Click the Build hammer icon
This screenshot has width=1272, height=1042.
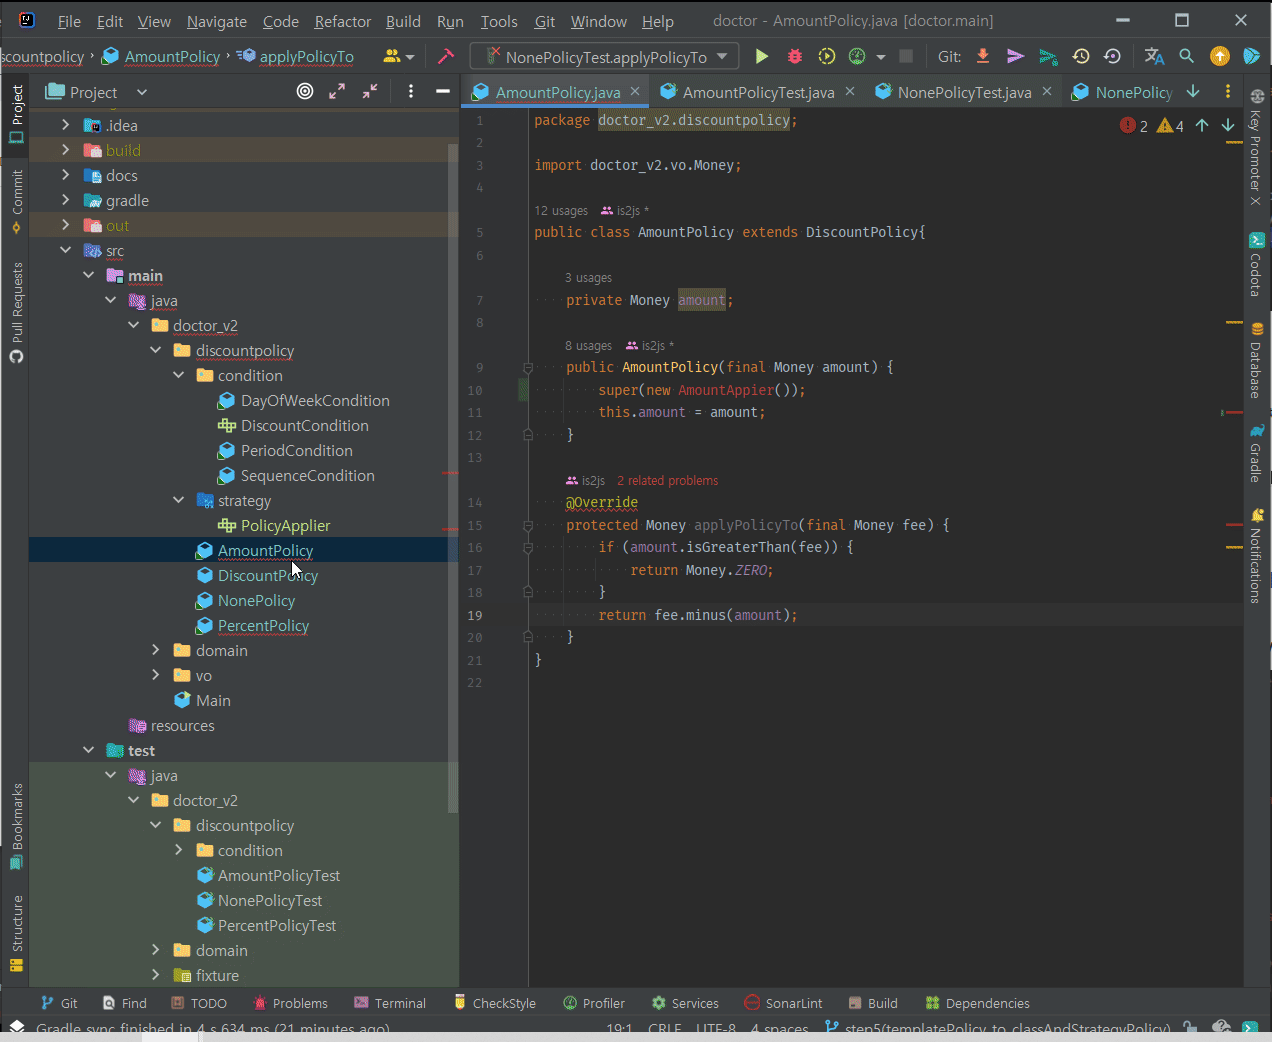coord(446,57)
